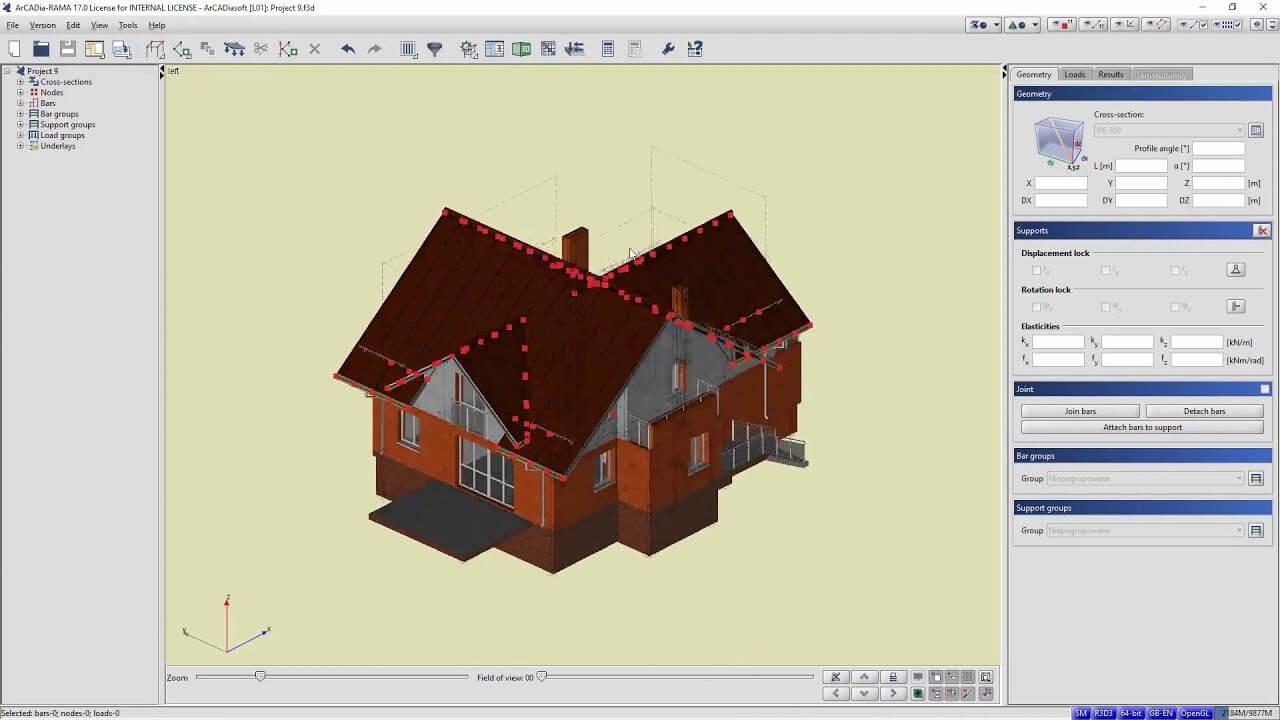Expand the Nodes tree node
This screenshot has width=1280, height=720.
[x=20, y=93]
